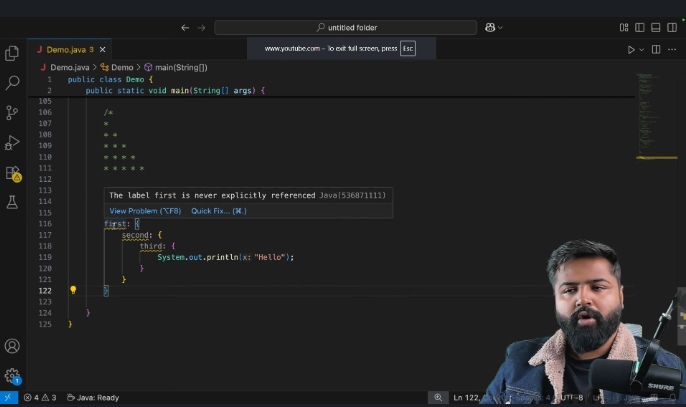Toggle the secondary sidebar visibility
This screenshot has width=686, height=407.
click(x=672, y=28)
